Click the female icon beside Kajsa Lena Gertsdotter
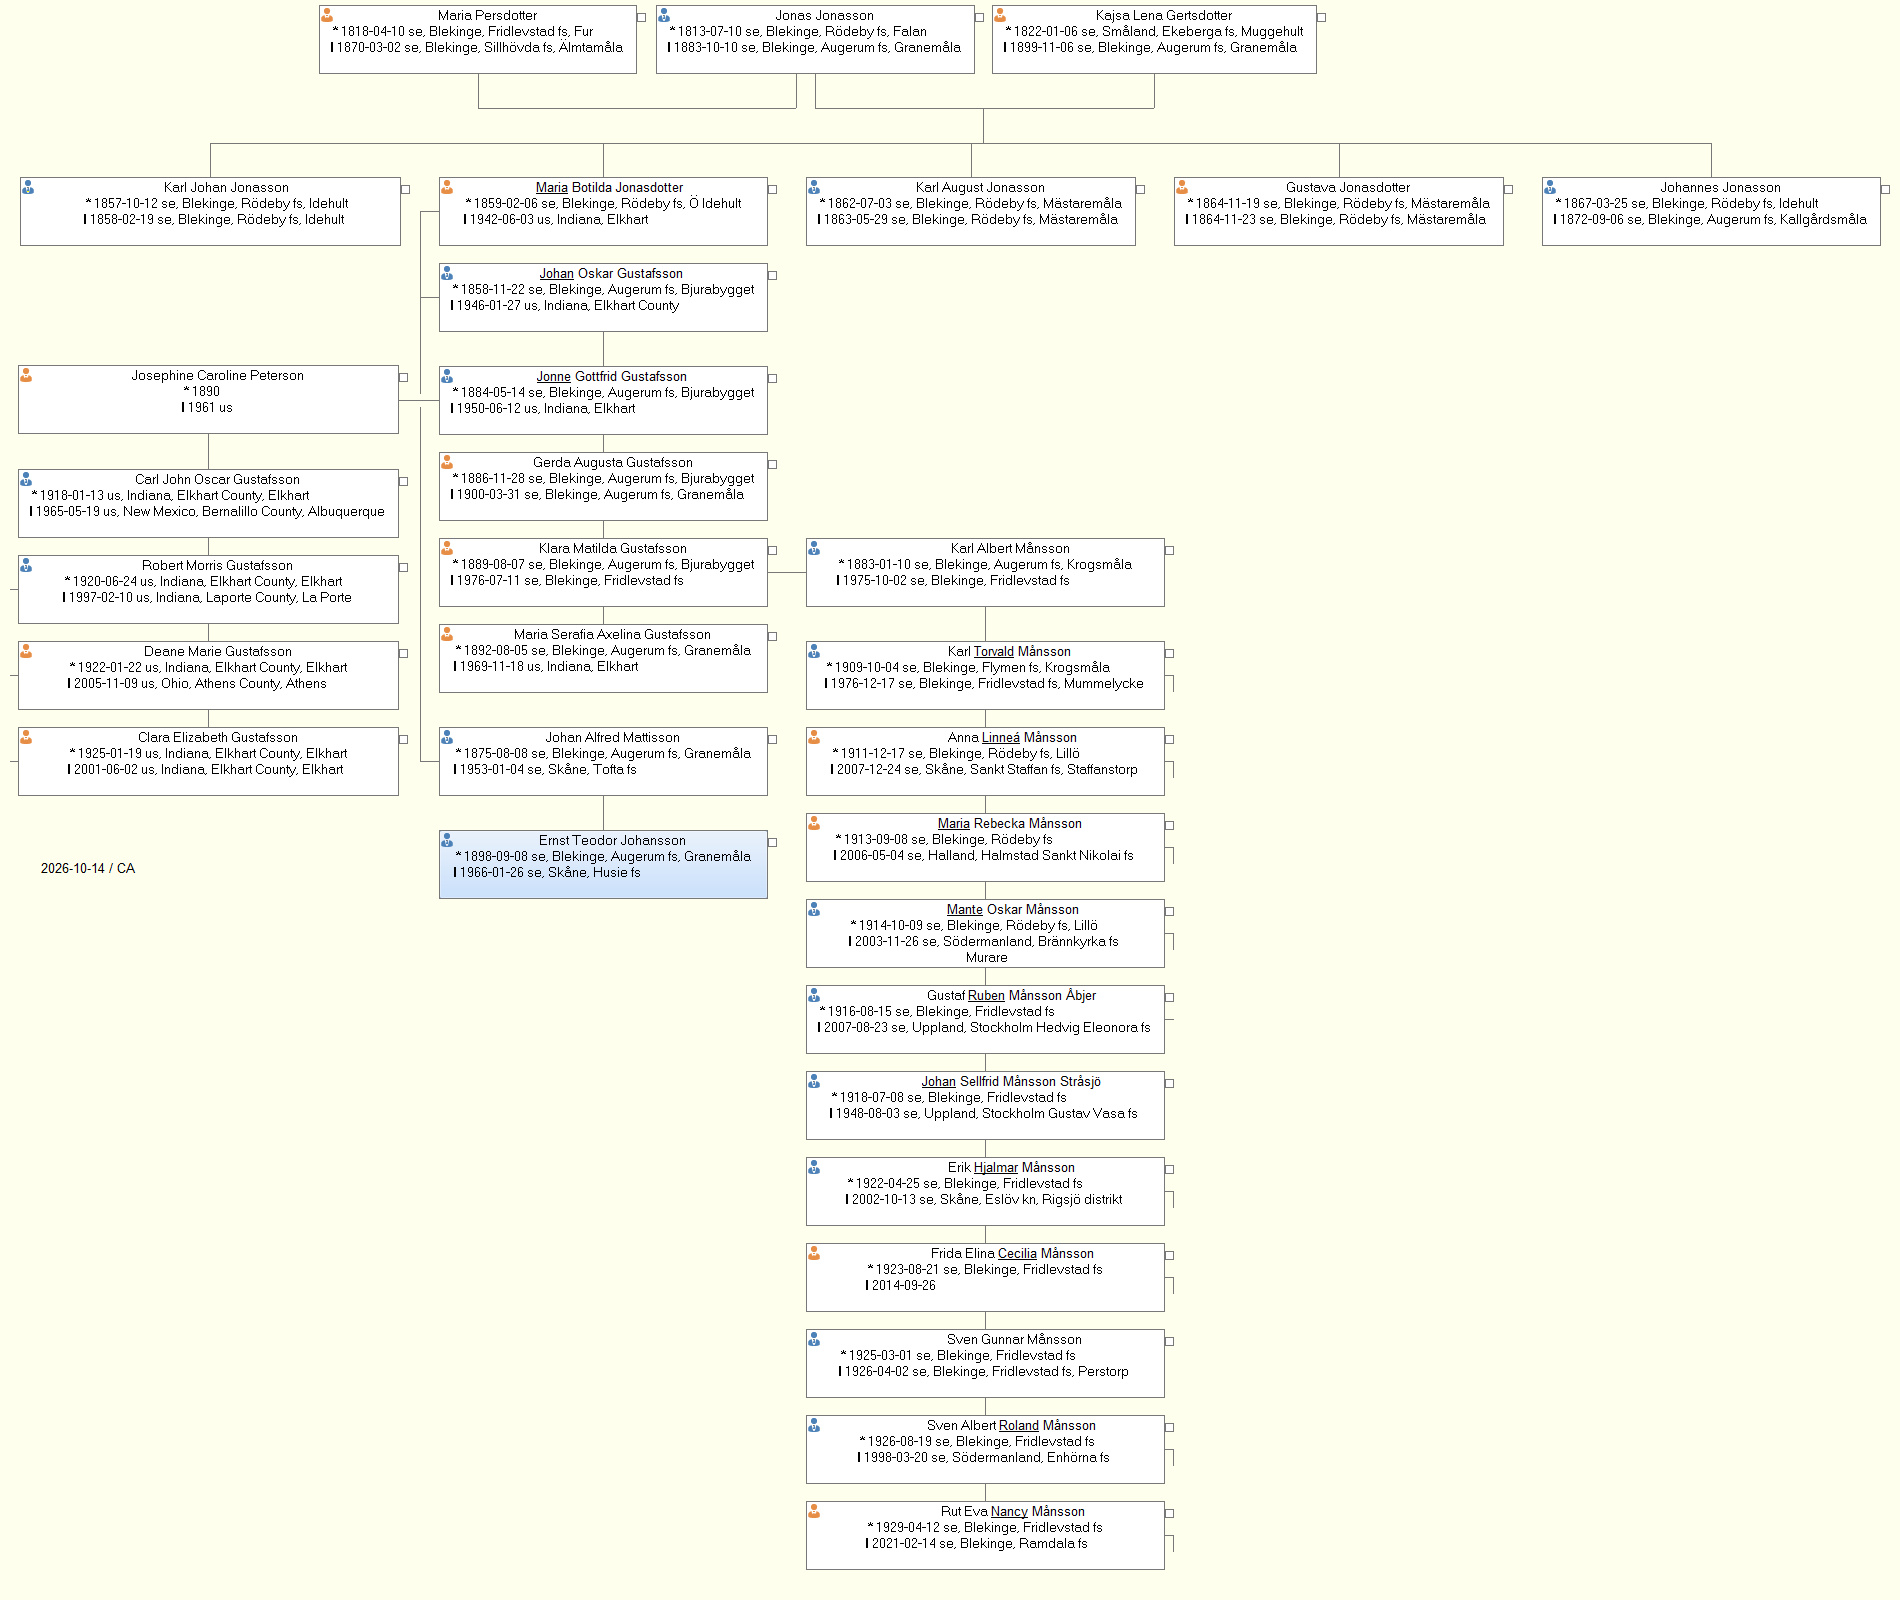The height and width of the screenshot is (1600, 1900). (1000, 15)
